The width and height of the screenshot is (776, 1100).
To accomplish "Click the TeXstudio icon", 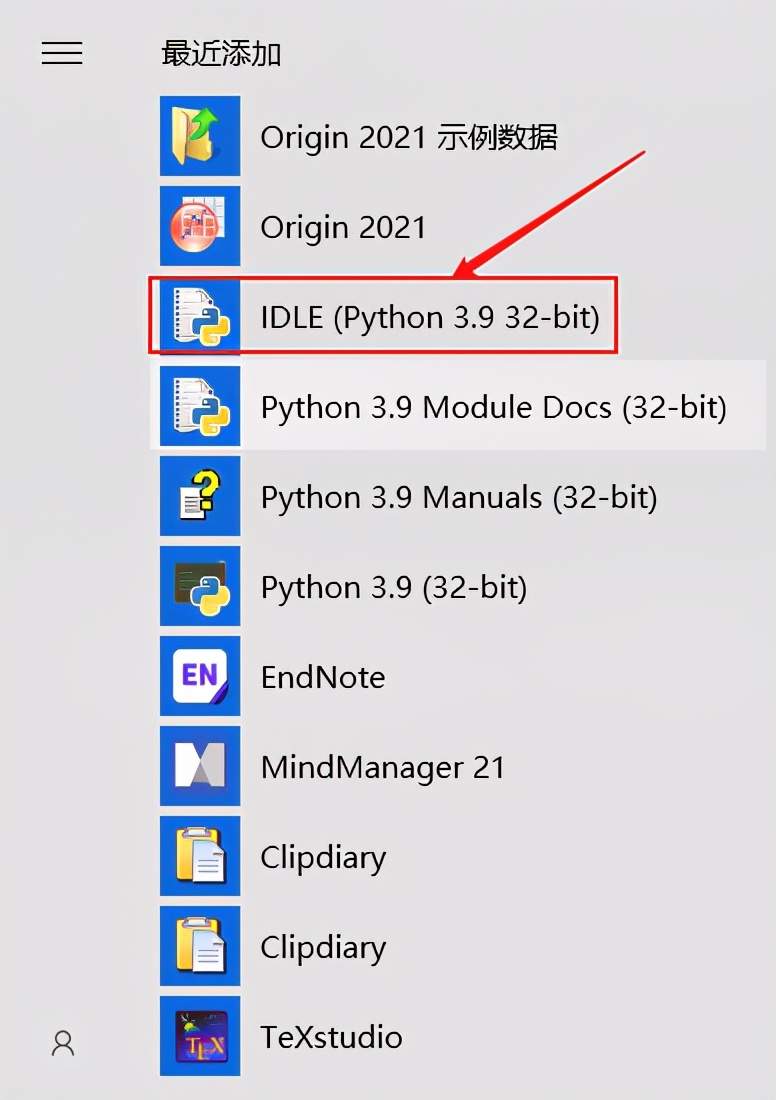I will (200, 1035).
